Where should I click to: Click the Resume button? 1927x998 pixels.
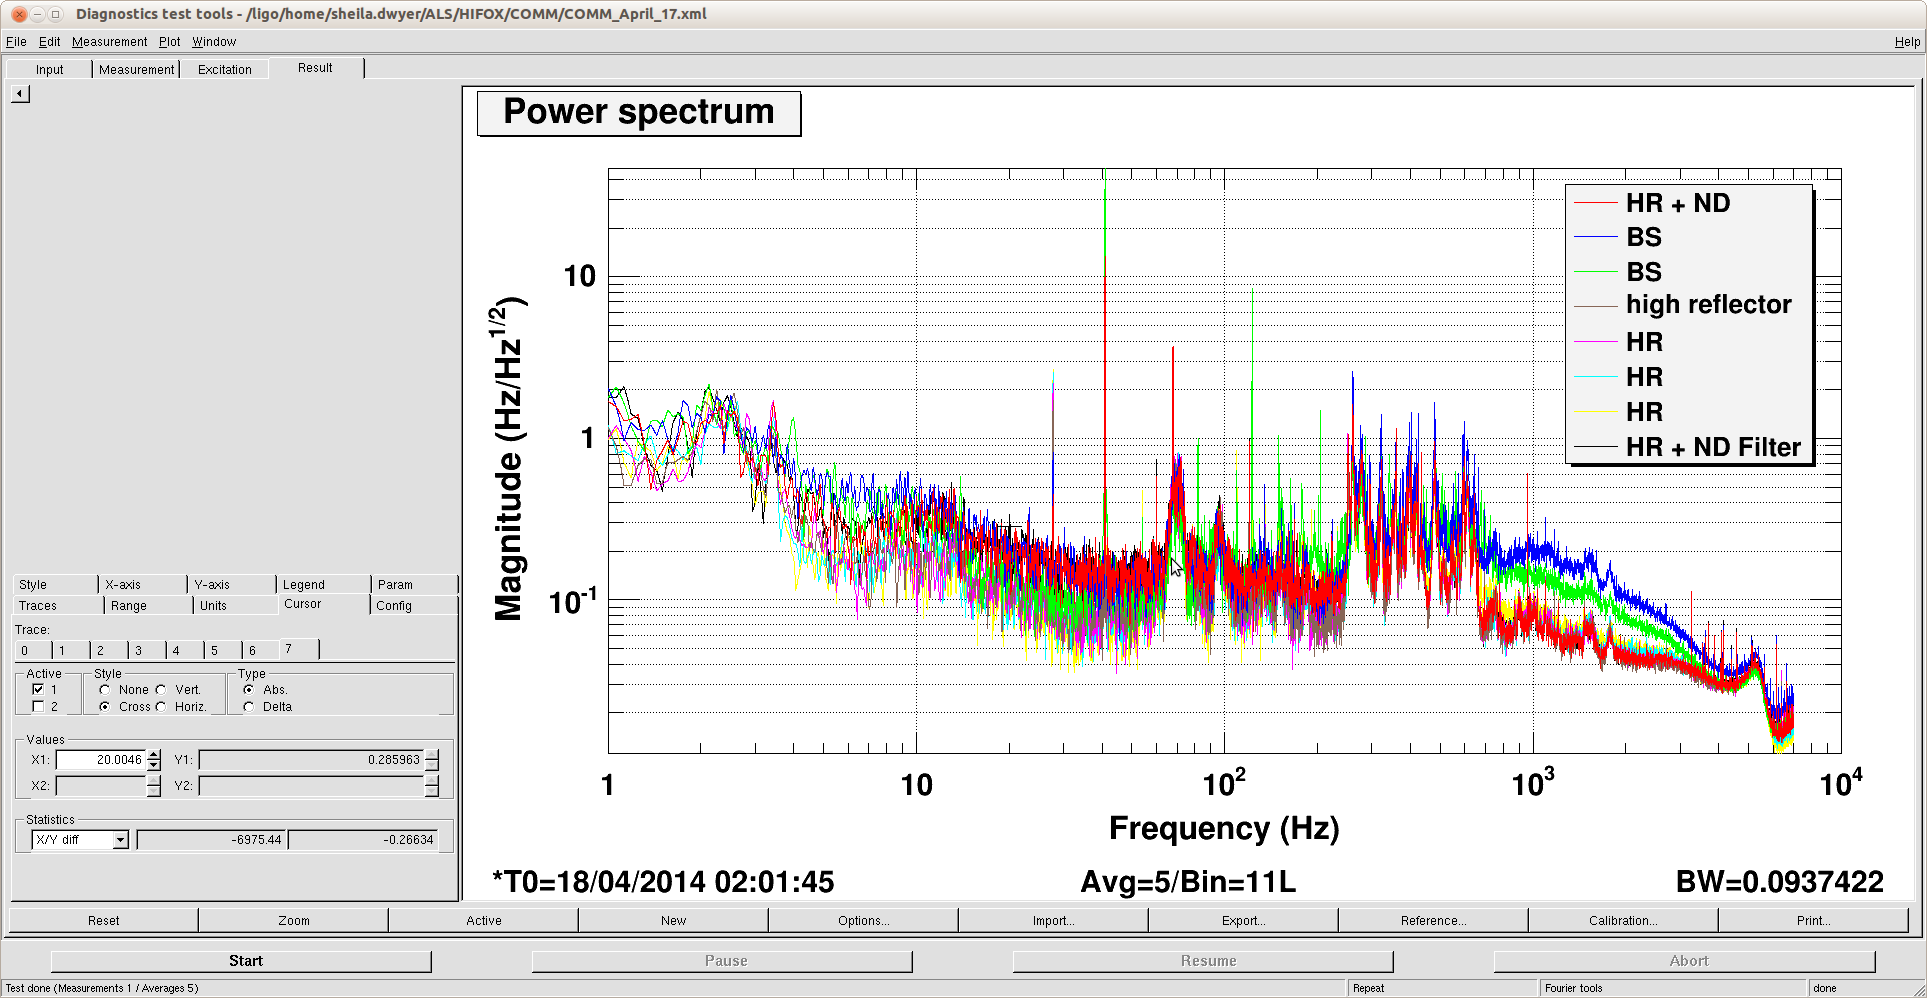pyautogui.click(x=1204, y=961)
